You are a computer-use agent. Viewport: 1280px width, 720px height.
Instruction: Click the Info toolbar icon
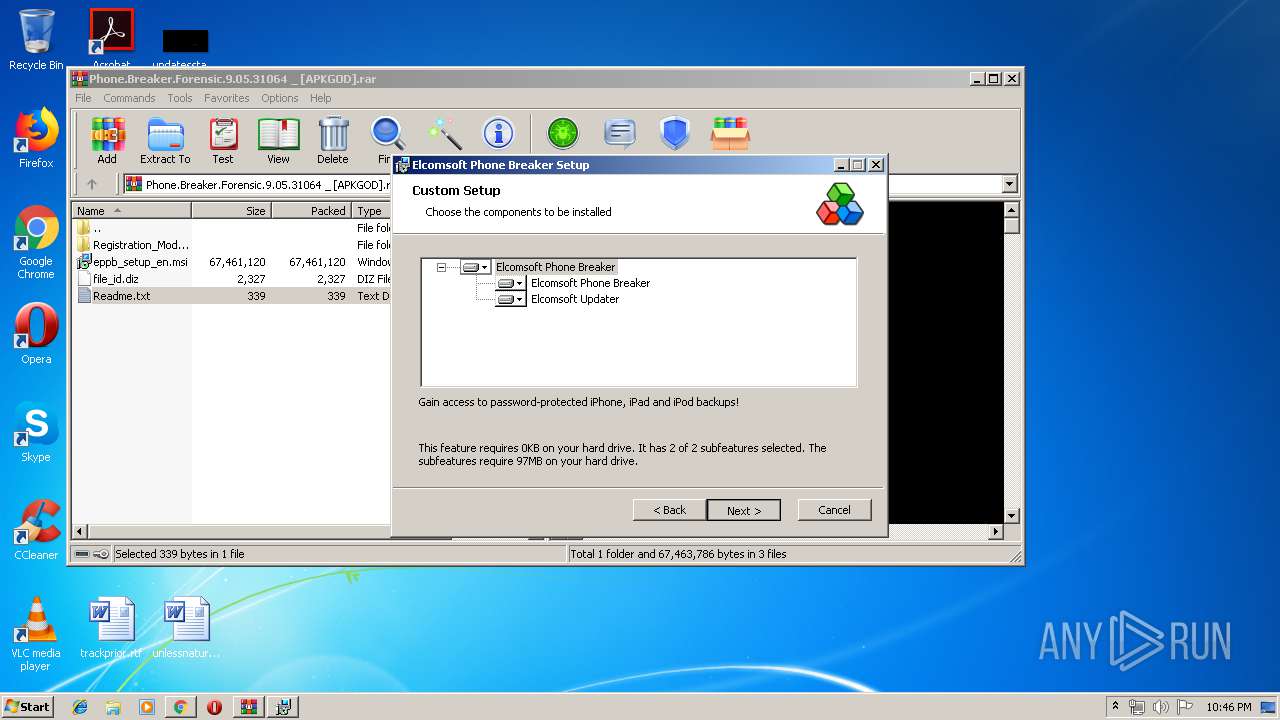498,133
